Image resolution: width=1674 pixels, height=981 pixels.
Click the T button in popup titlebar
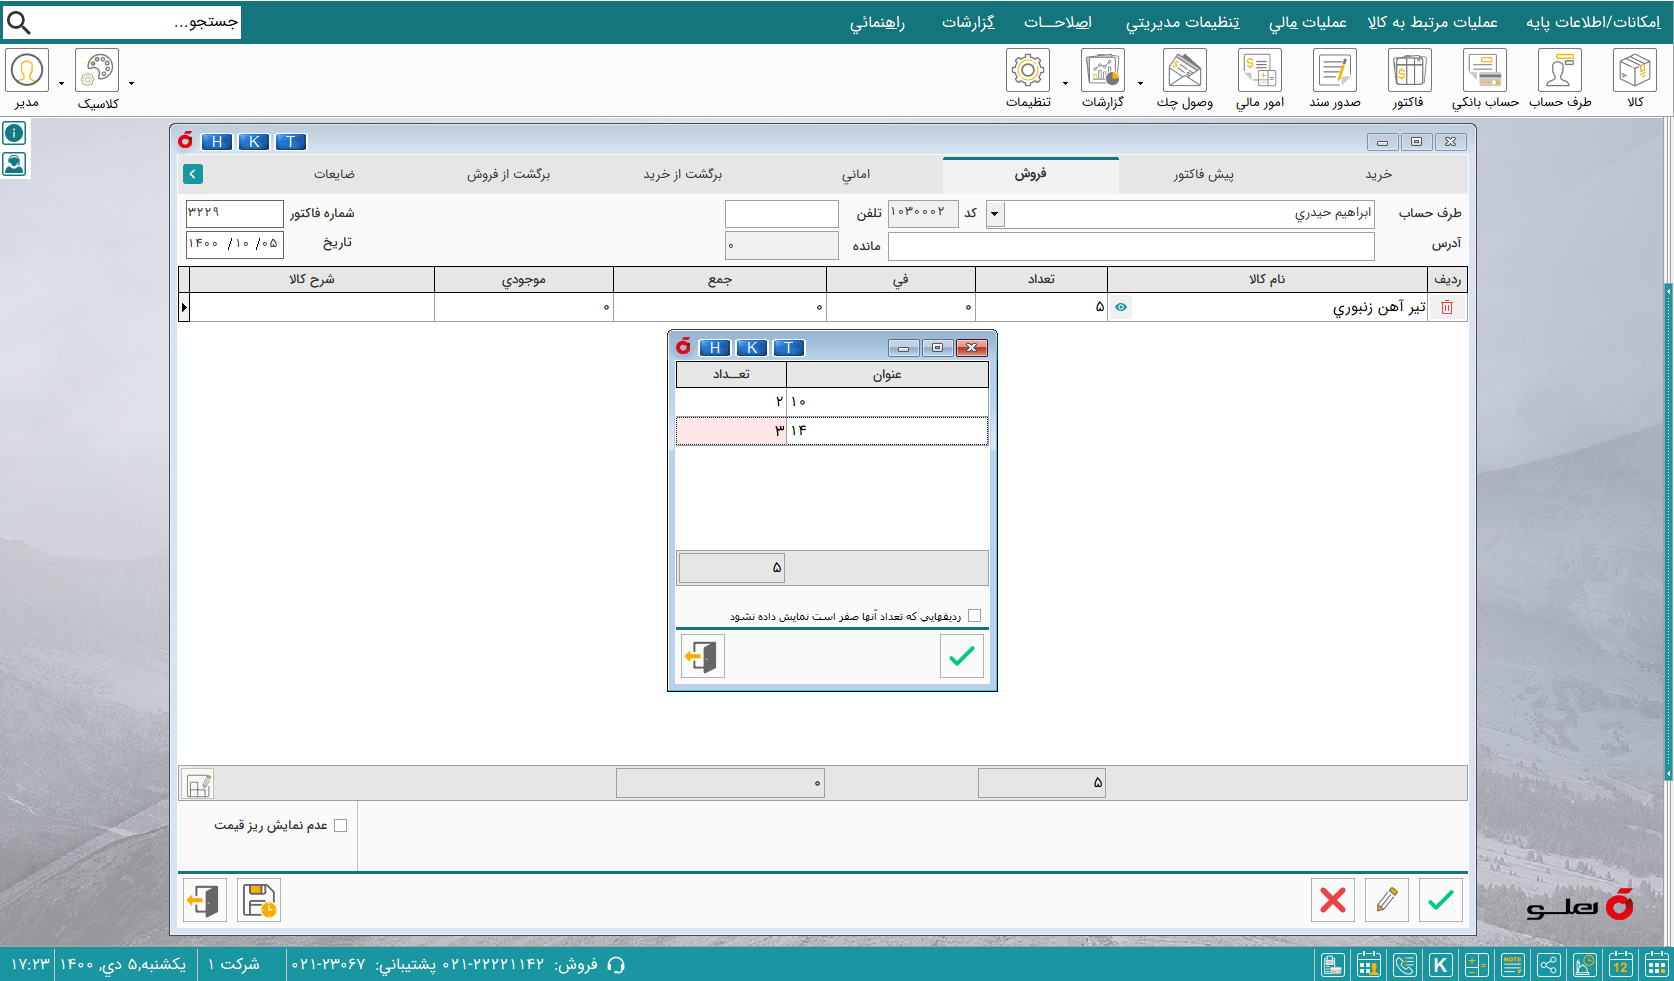[x=788, y=348]
